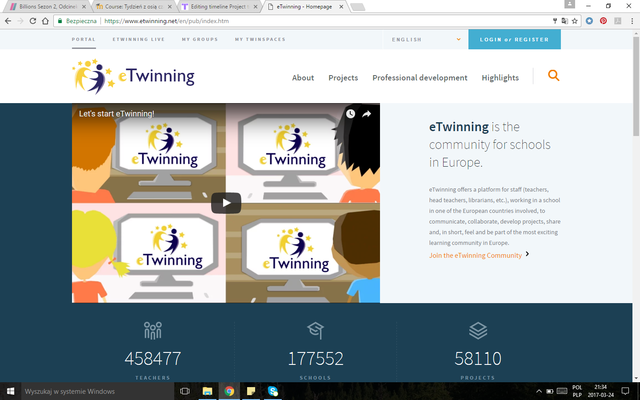This screenshot has height=400, width=640.
Task: Switch to Editing timeline Project tab
Action: [218, 7]
